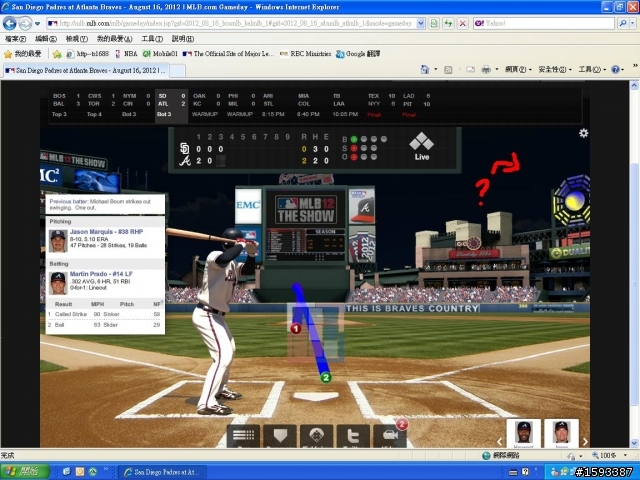Viewport: 640px width, 480px height.
Task: Open the Twitter feed icon
Action: click(x=353, y=436)
